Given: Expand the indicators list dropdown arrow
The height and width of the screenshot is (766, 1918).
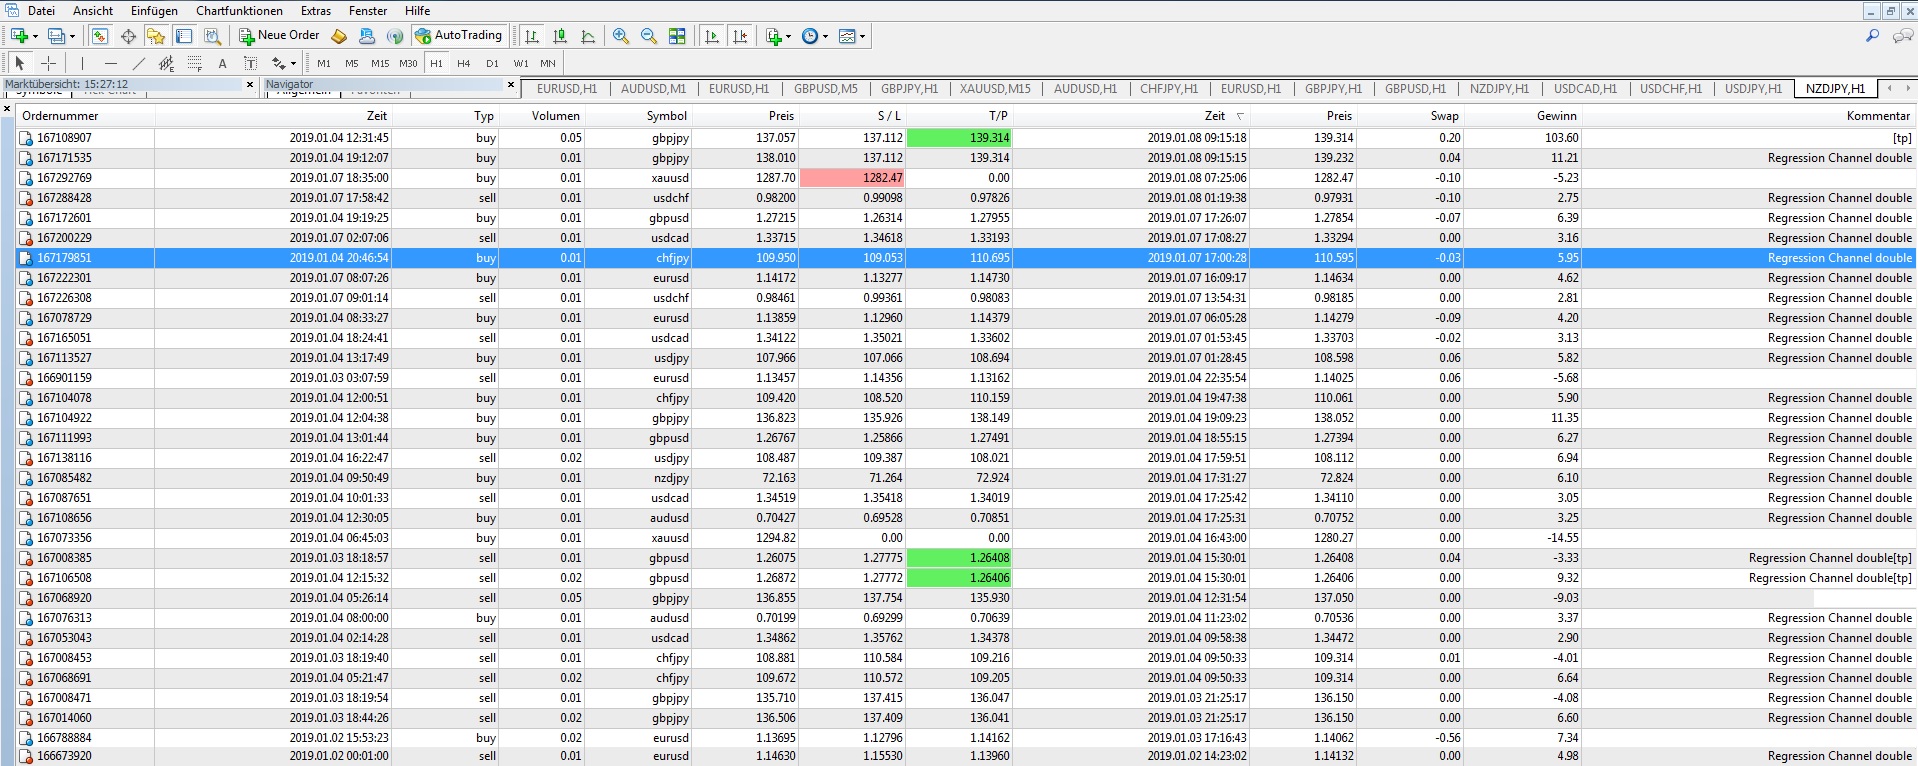Looking at the screenshot, I should click(789, 37).
